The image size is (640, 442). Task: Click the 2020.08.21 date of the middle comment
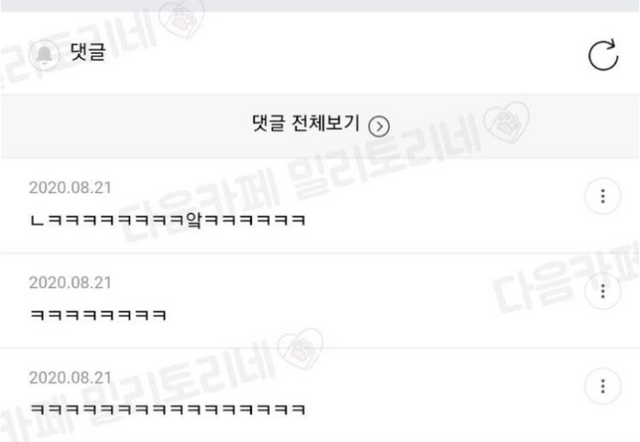click(70, 282)
